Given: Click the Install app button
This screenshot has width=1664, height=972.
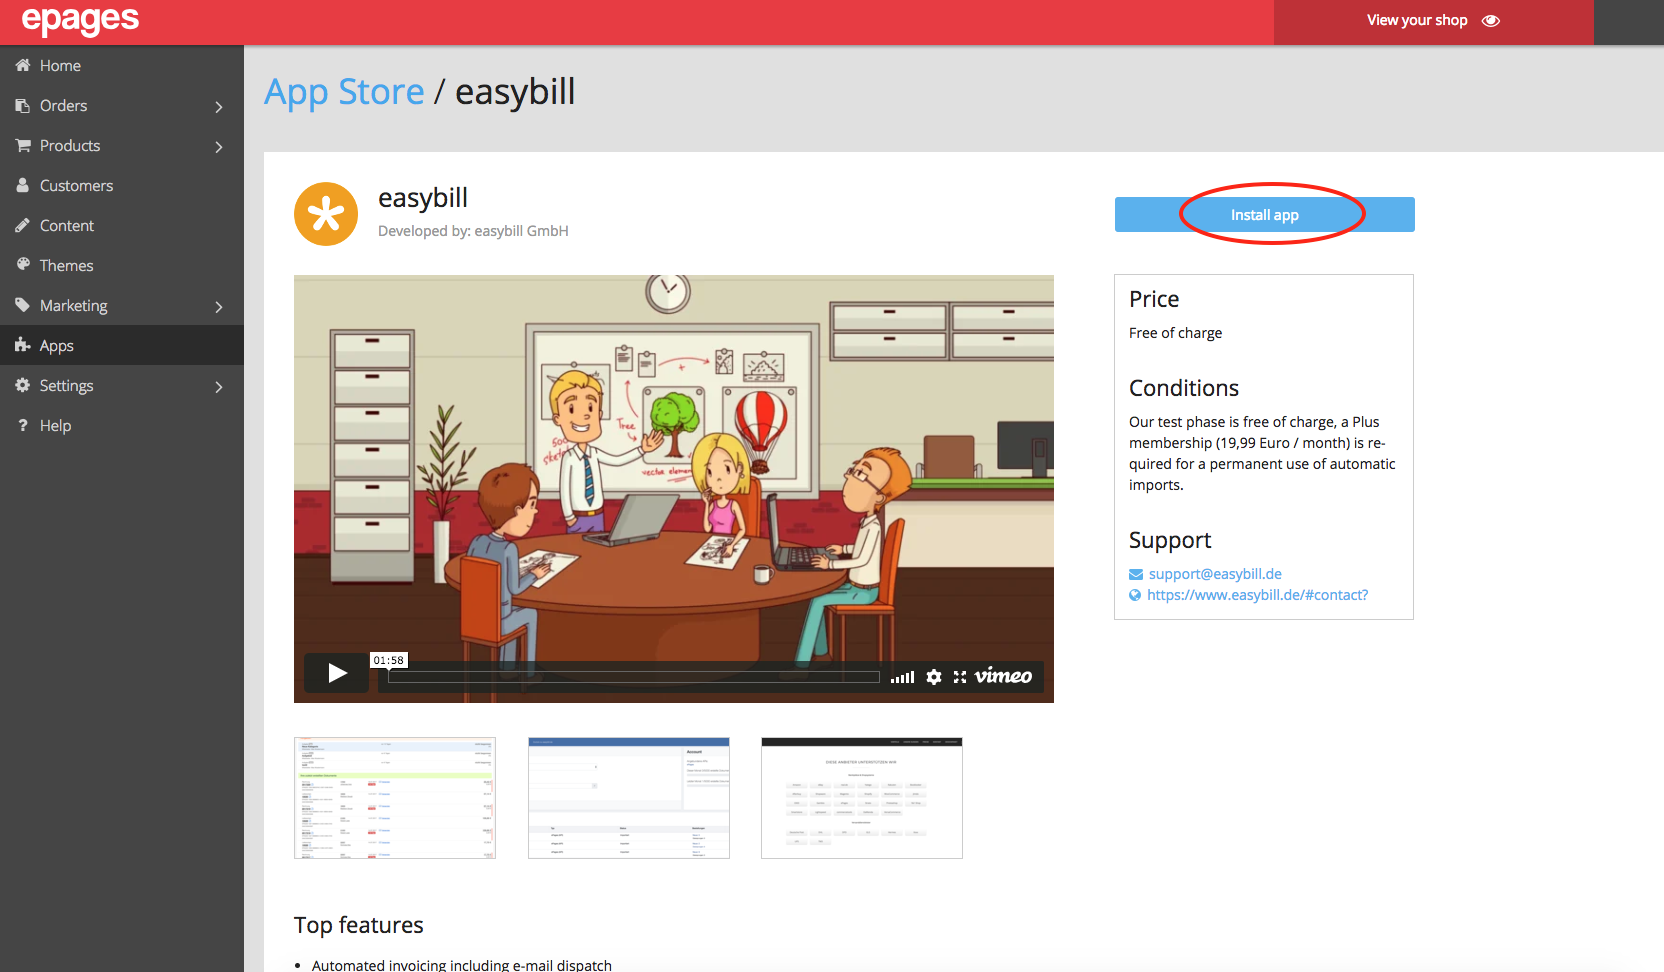Looking at the screenshot, I should click(1264, 215).
